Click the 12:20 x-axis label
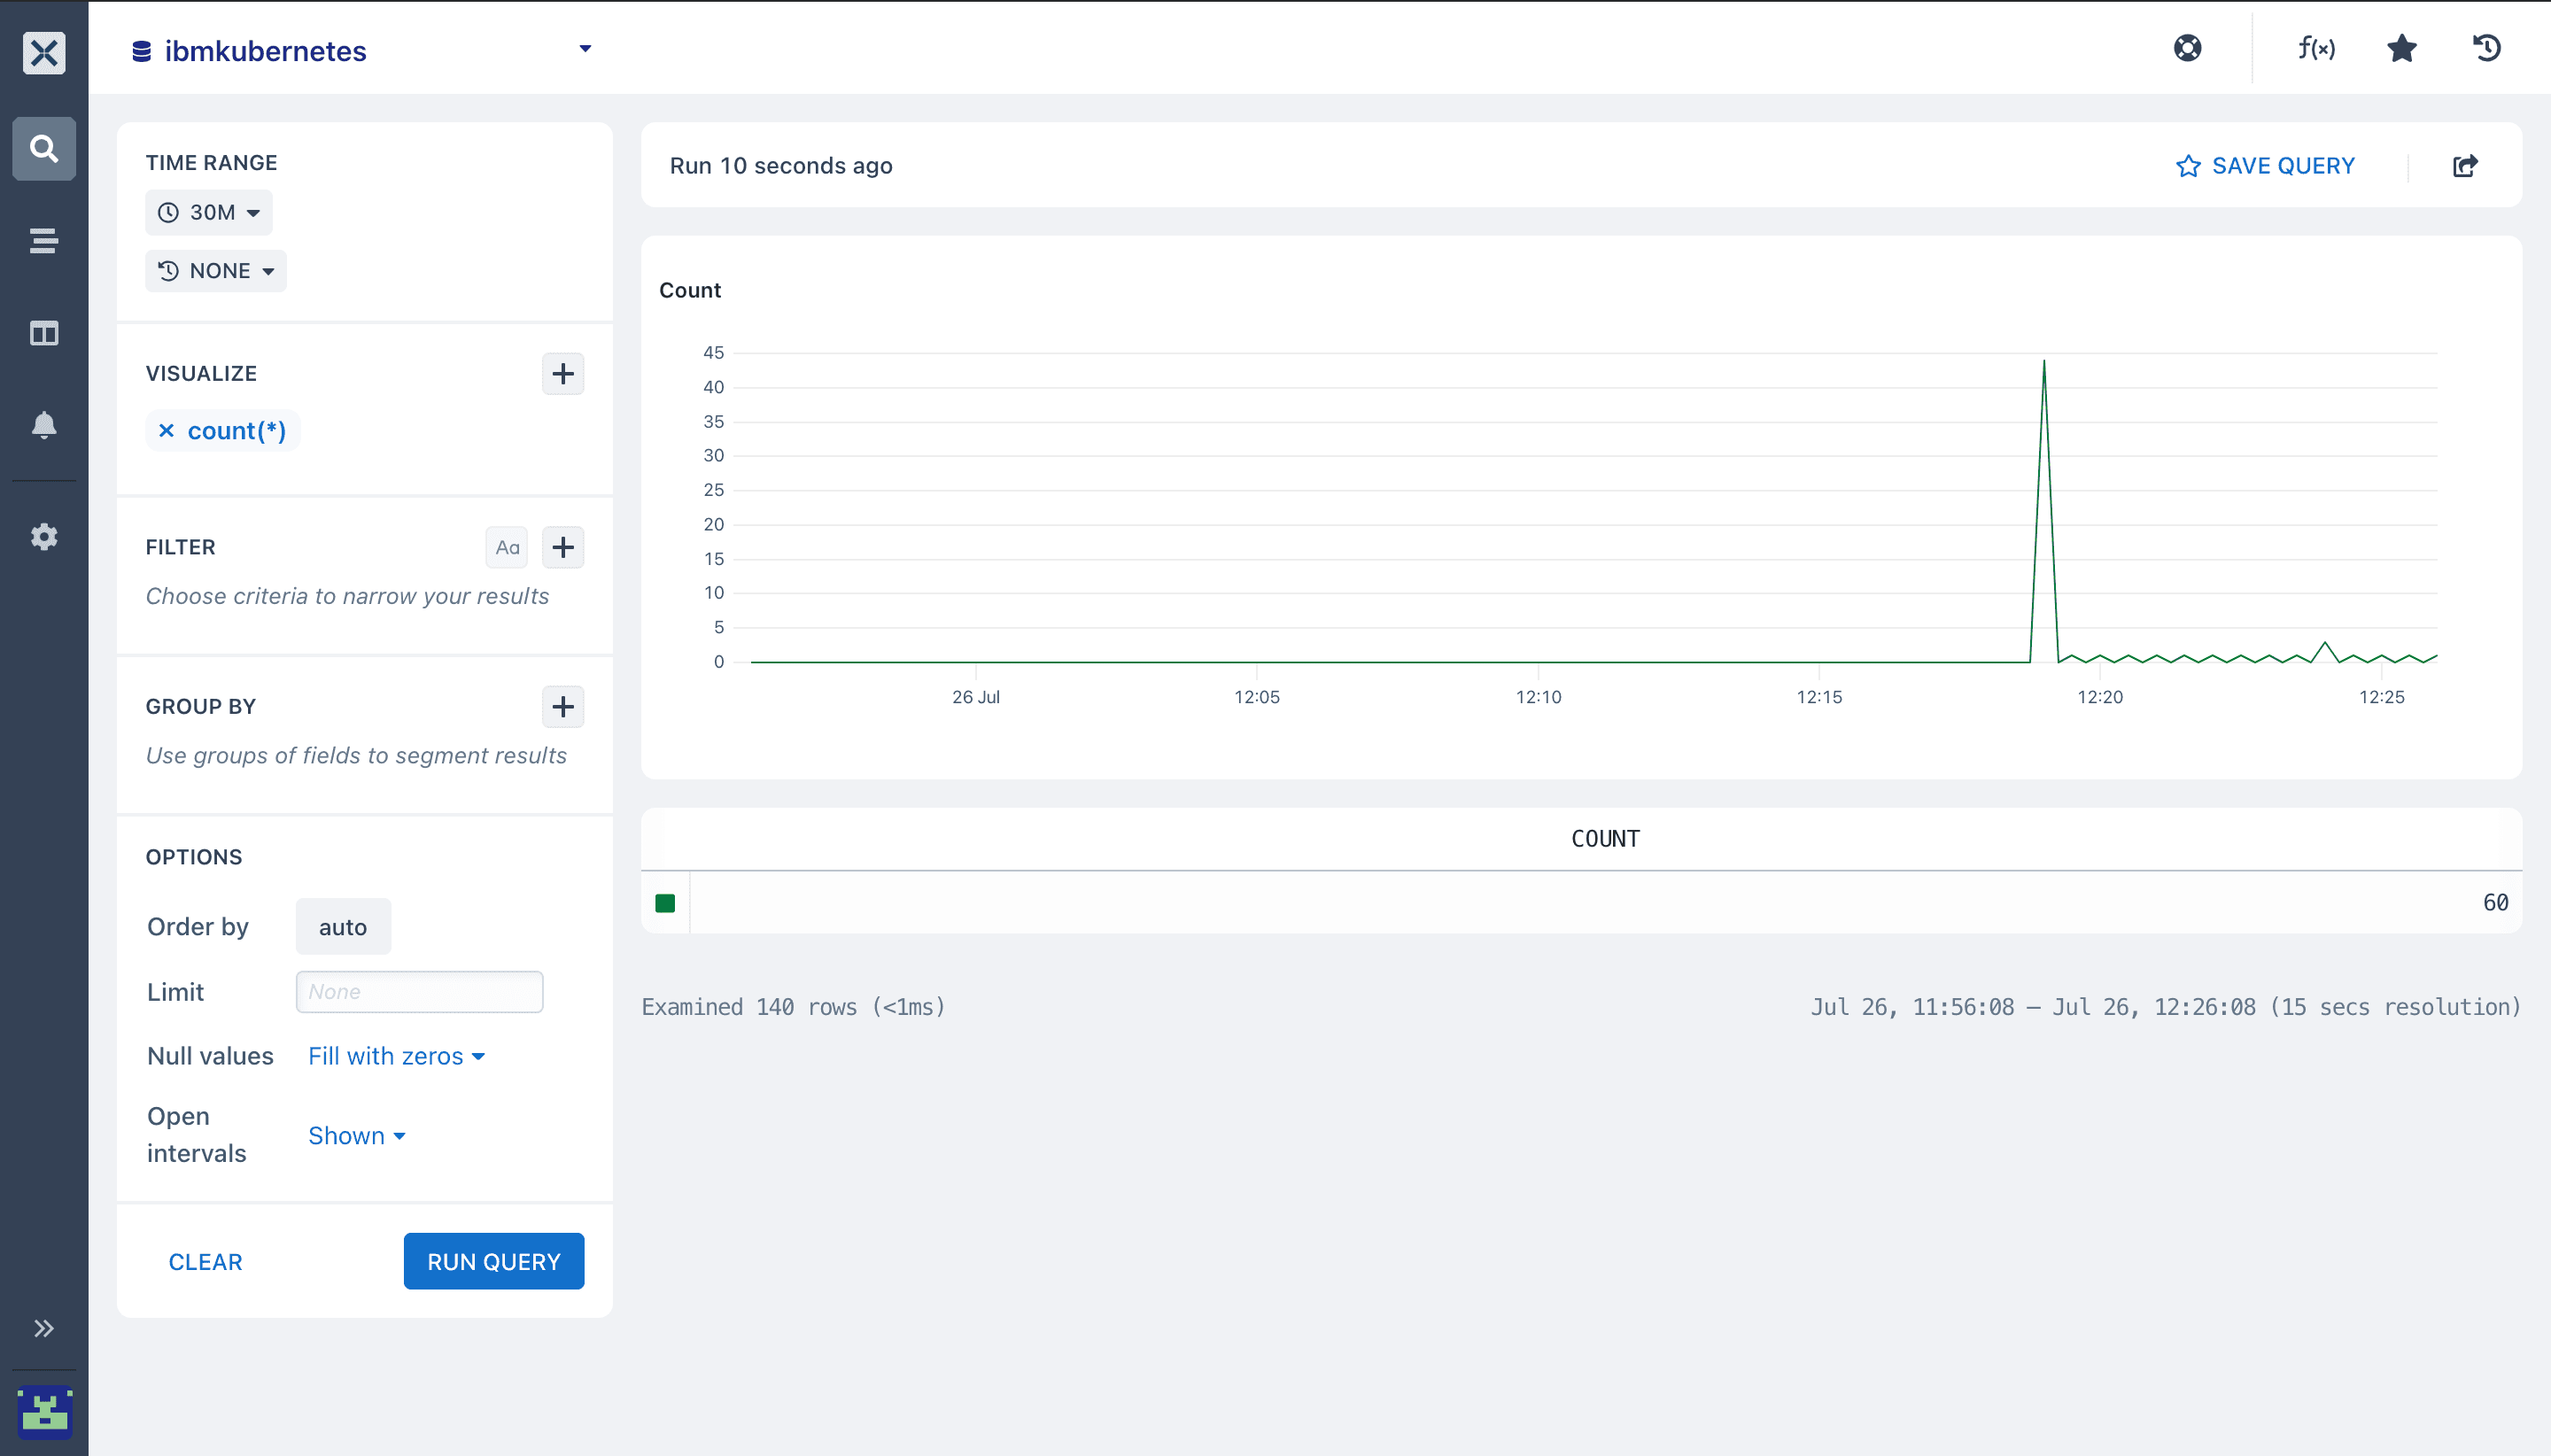 2099,697
